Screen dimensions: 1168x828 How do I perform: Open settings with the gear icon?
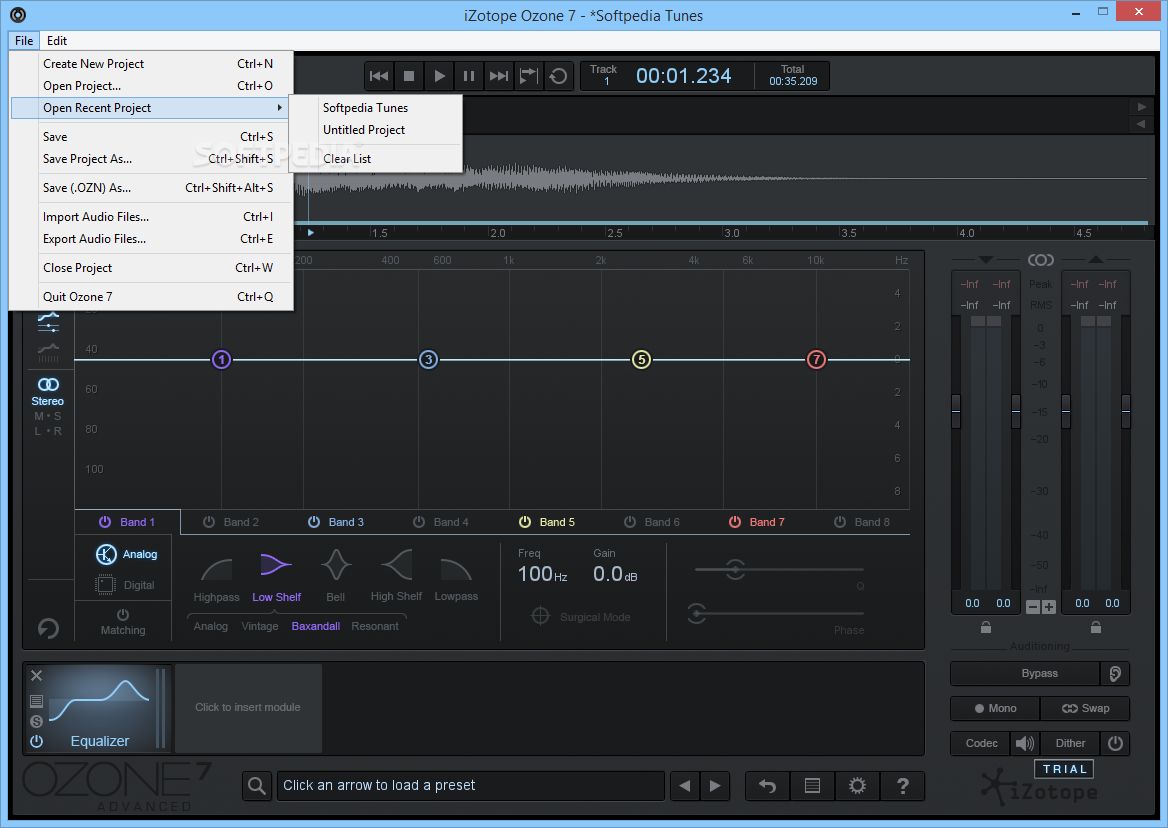(857, 786)
